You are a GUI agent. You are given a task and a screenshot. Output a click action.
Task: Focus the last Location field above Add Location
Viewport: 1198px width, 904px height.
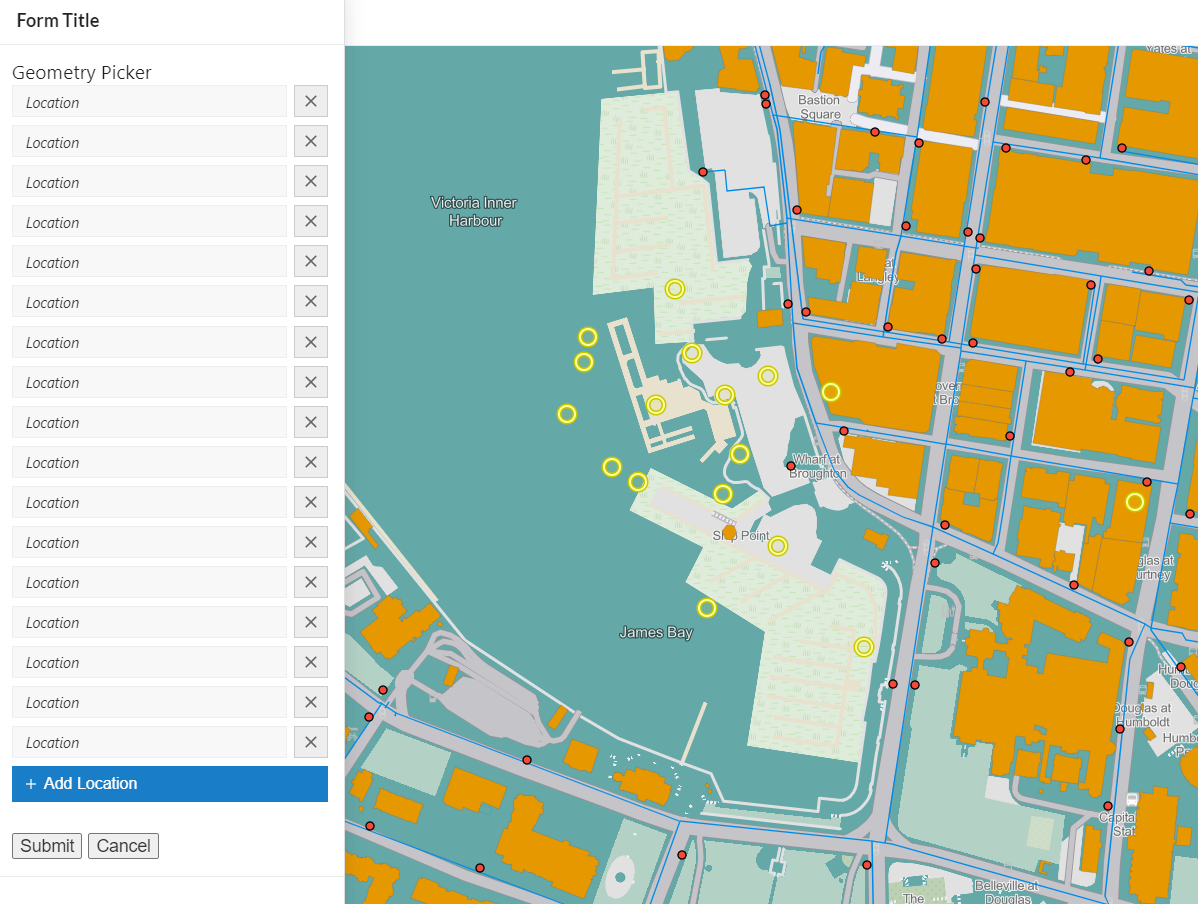pyautogui.click(x=150, y=742)
